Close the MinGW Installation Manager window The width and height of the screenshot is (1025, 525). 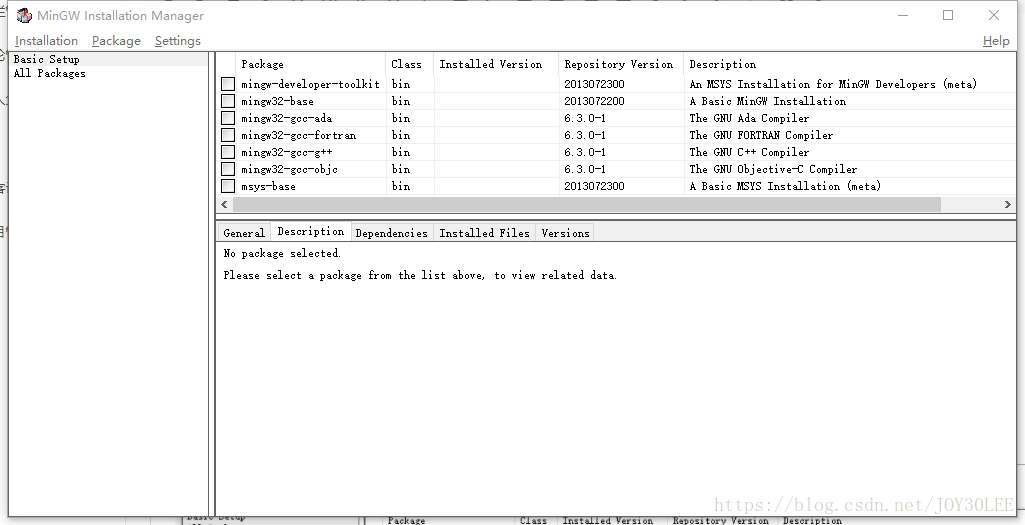(x=994, y=15)
